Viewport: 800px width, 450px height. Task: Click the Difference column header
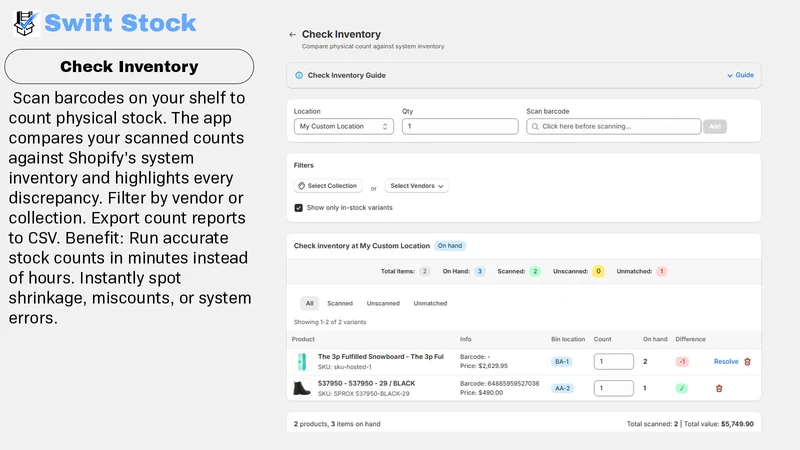point(690,339)
